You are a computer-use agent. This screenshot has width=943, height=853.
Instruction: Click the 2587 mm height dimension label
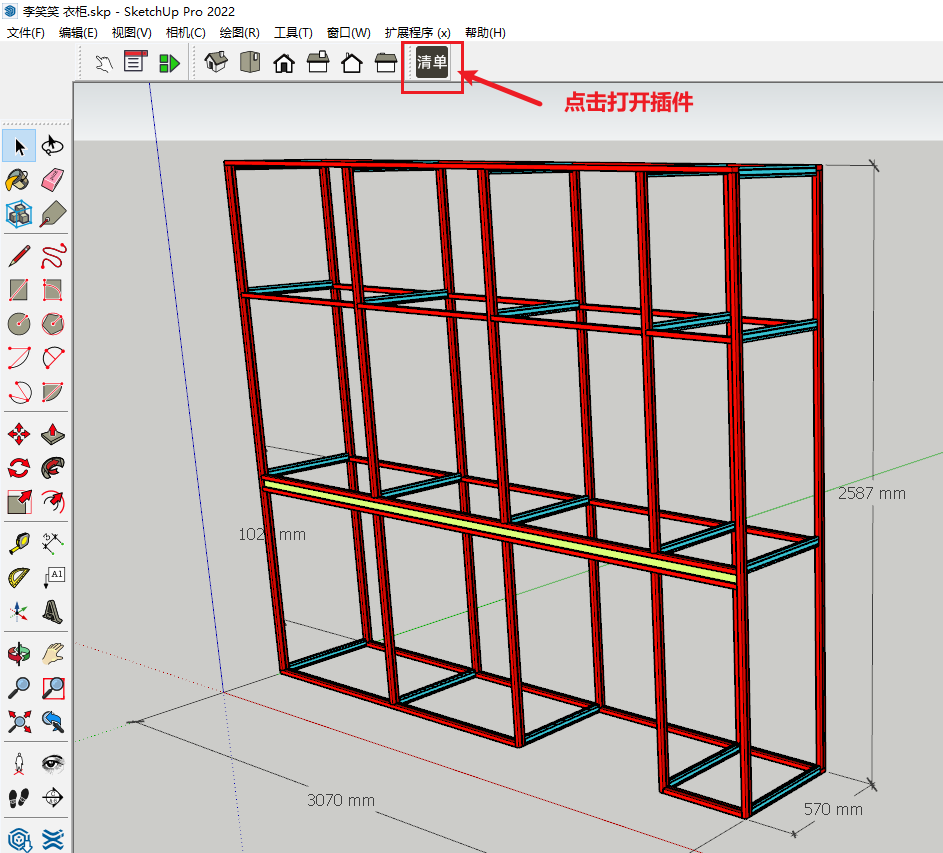click(x=872, y=493)
